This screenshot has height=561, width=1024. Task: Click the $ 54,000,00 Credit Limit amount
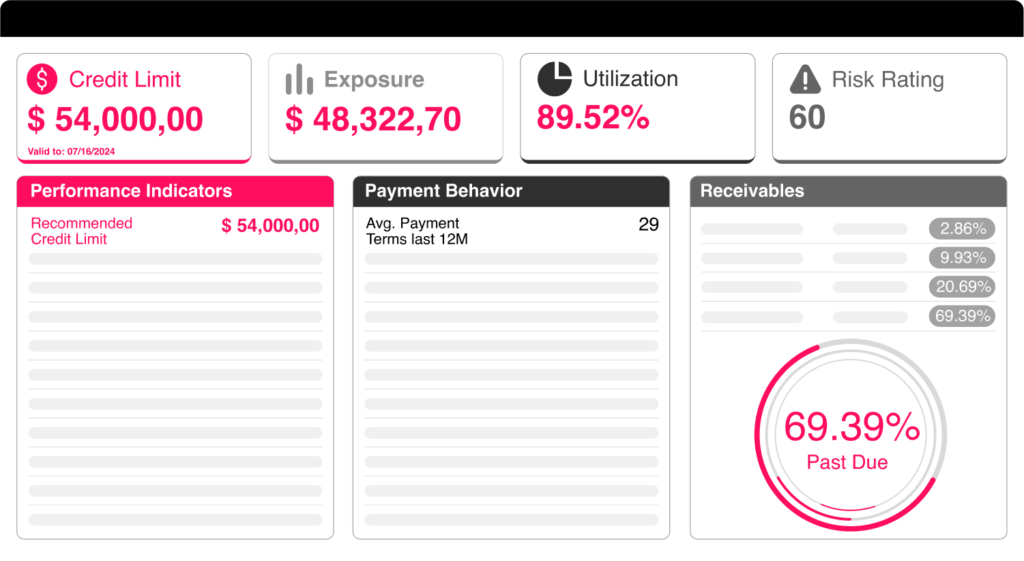pos(115,119)
